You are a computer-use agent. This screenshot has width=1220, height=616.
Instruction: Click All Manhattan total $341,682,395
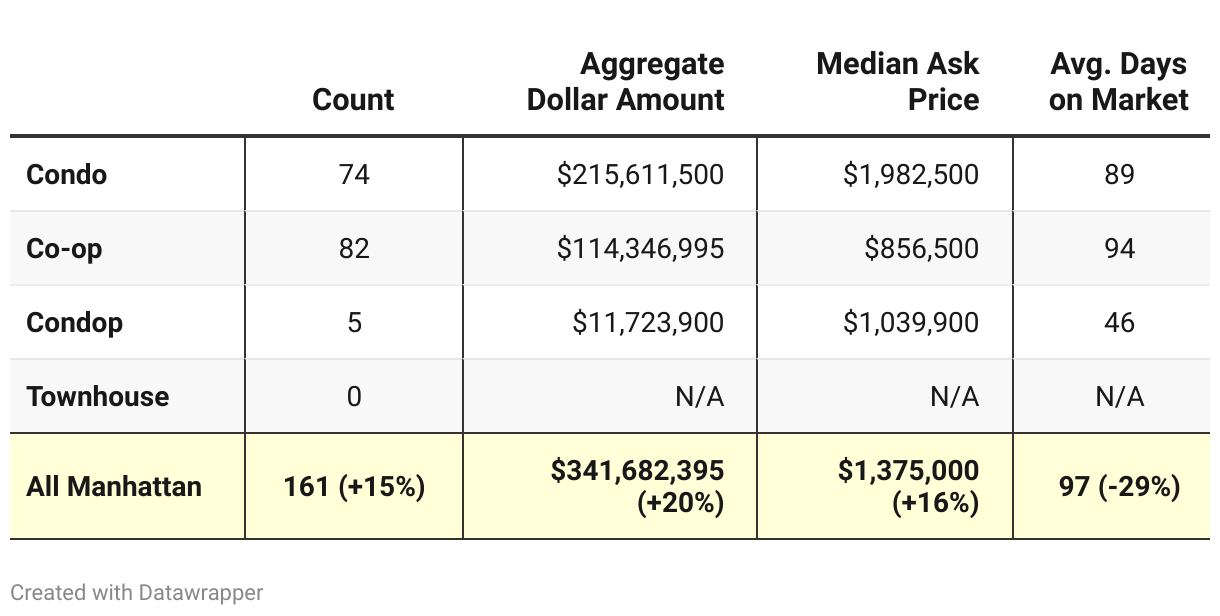[637, 470]
